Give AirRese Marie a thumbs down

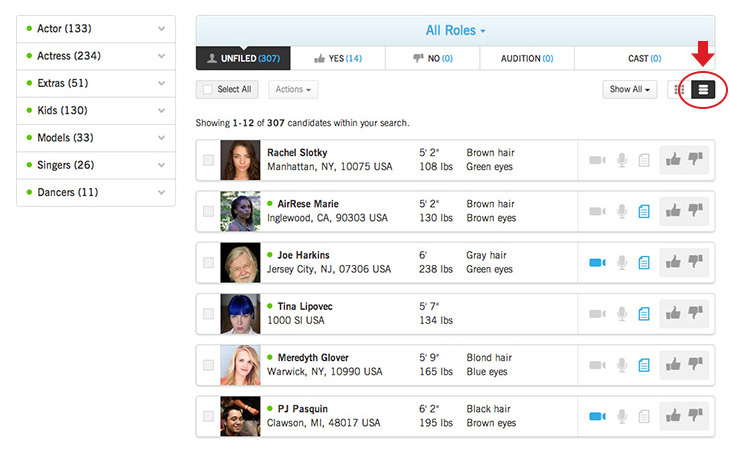click(x=696, y=211)
